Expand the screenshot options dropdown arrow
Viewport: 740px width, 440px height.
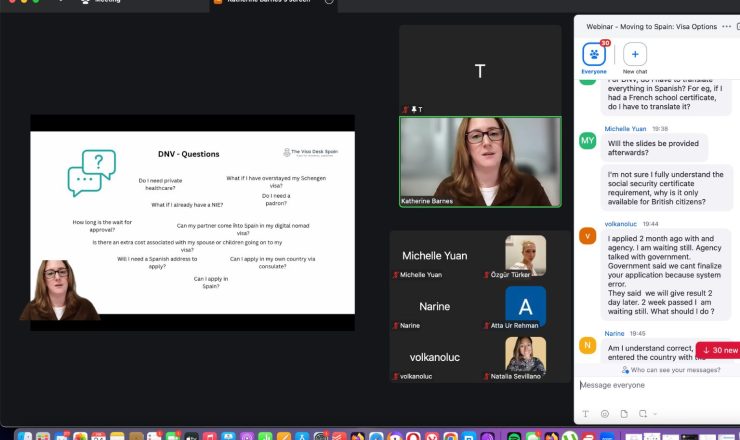point(654,413)
